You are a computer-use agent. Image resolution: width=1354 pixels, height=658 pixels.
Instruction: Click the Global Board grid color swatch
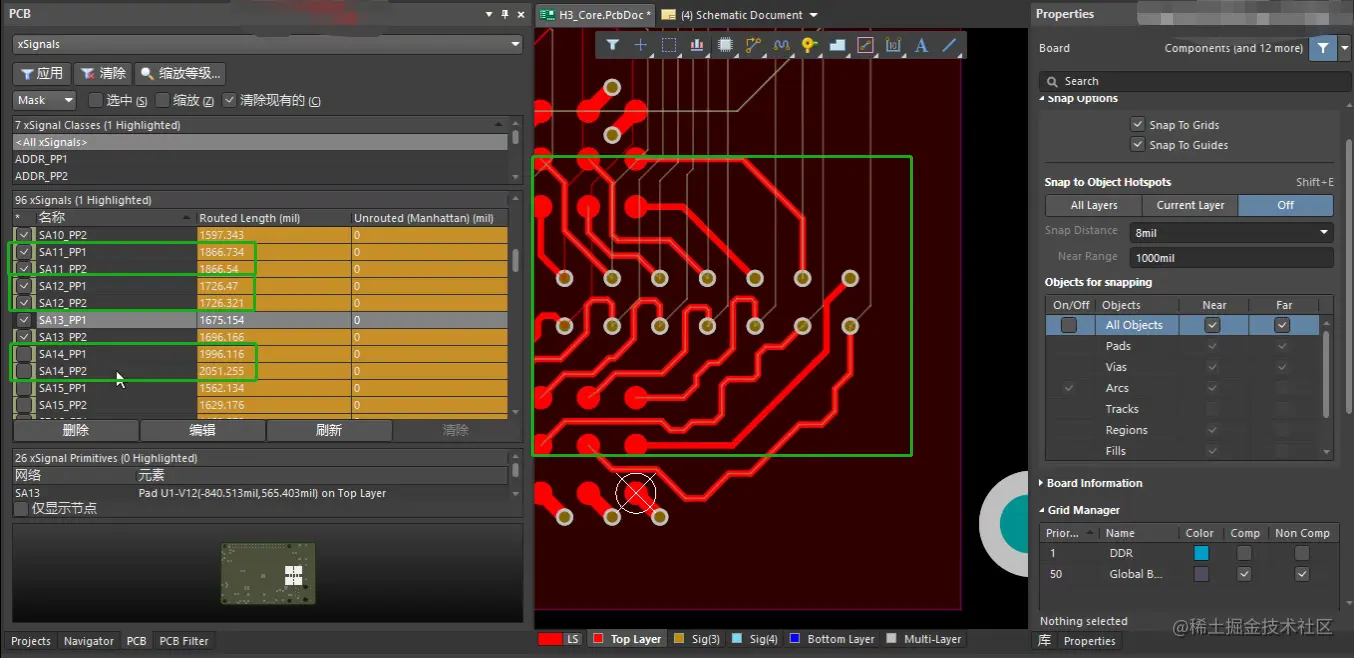[1201, 574]
